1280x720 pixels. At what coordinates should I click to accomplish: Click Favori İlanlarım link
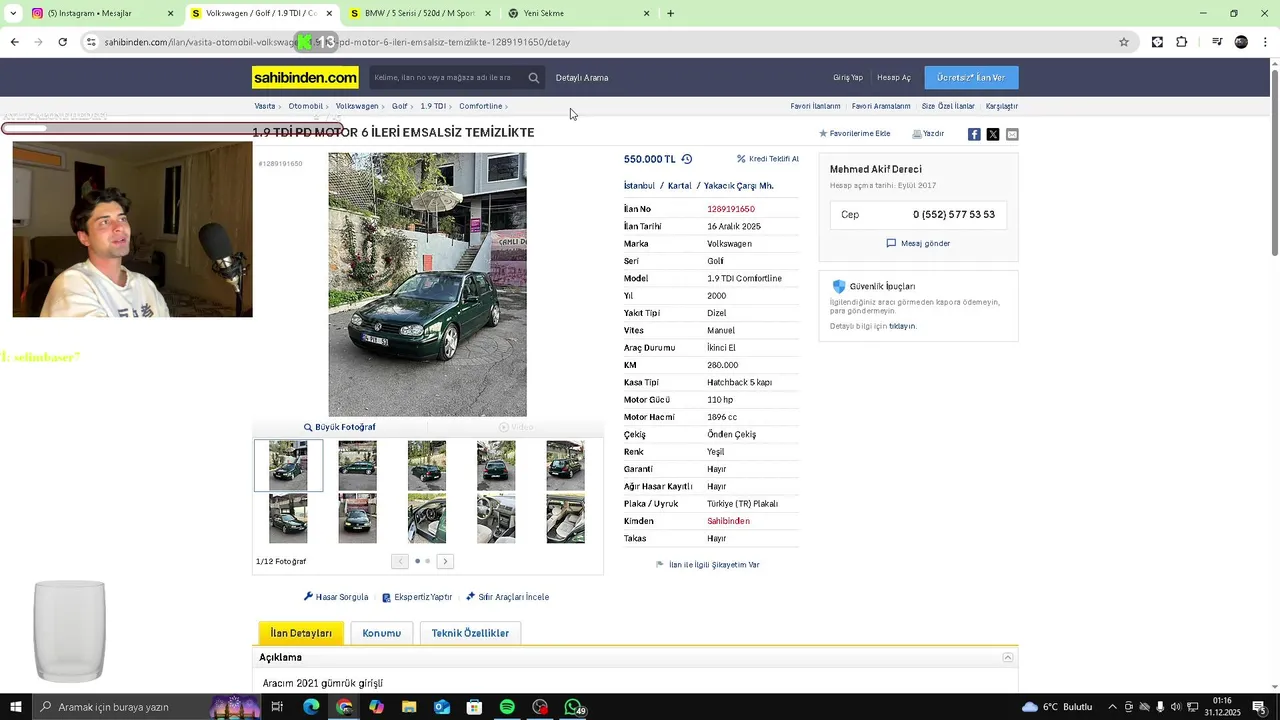tap(815, 106)
